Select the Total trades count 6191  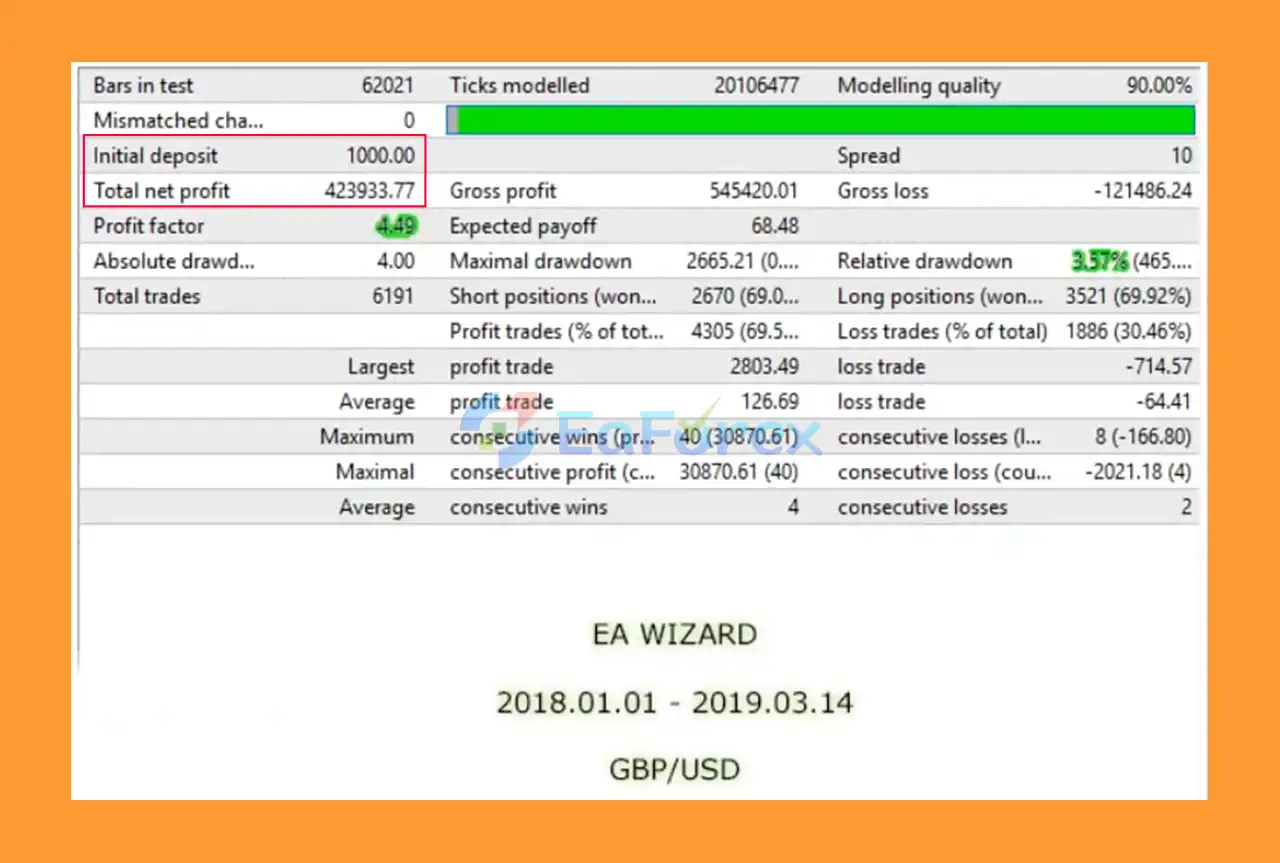(x=394, y=296)
